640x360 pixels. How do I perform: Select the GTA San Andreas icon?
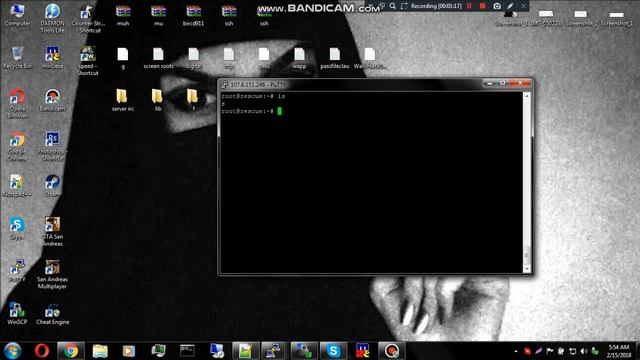coord(52,231)
